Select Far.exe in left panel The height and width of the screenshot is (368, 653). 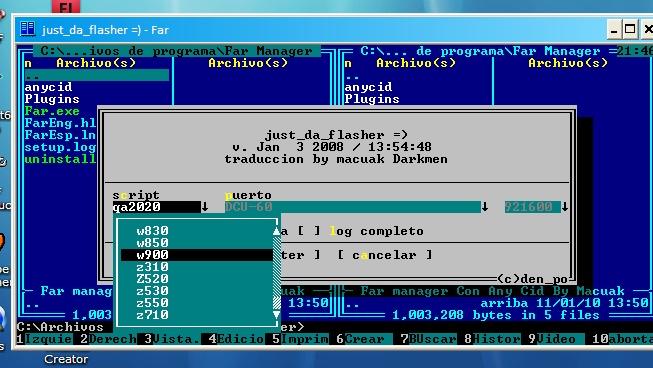(x=52, y=111)
